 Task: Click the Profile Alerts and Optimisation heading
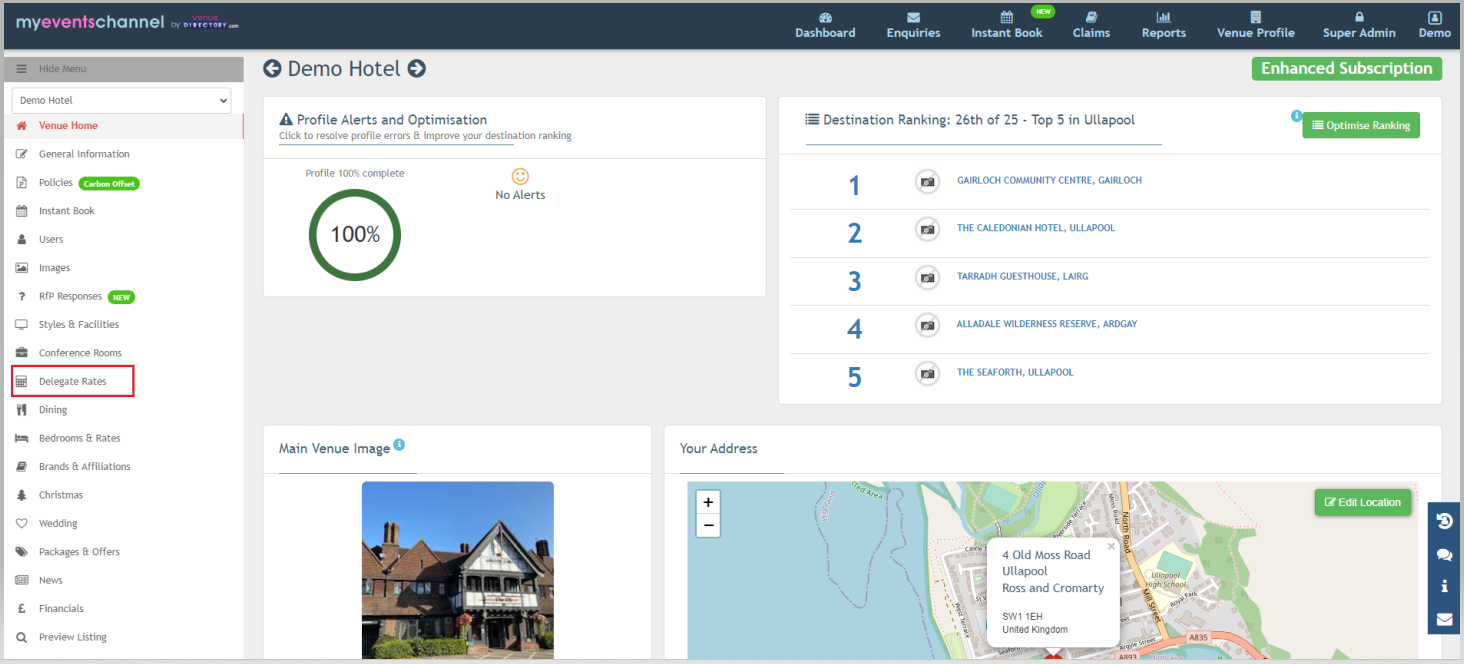[x=383, y=119]
